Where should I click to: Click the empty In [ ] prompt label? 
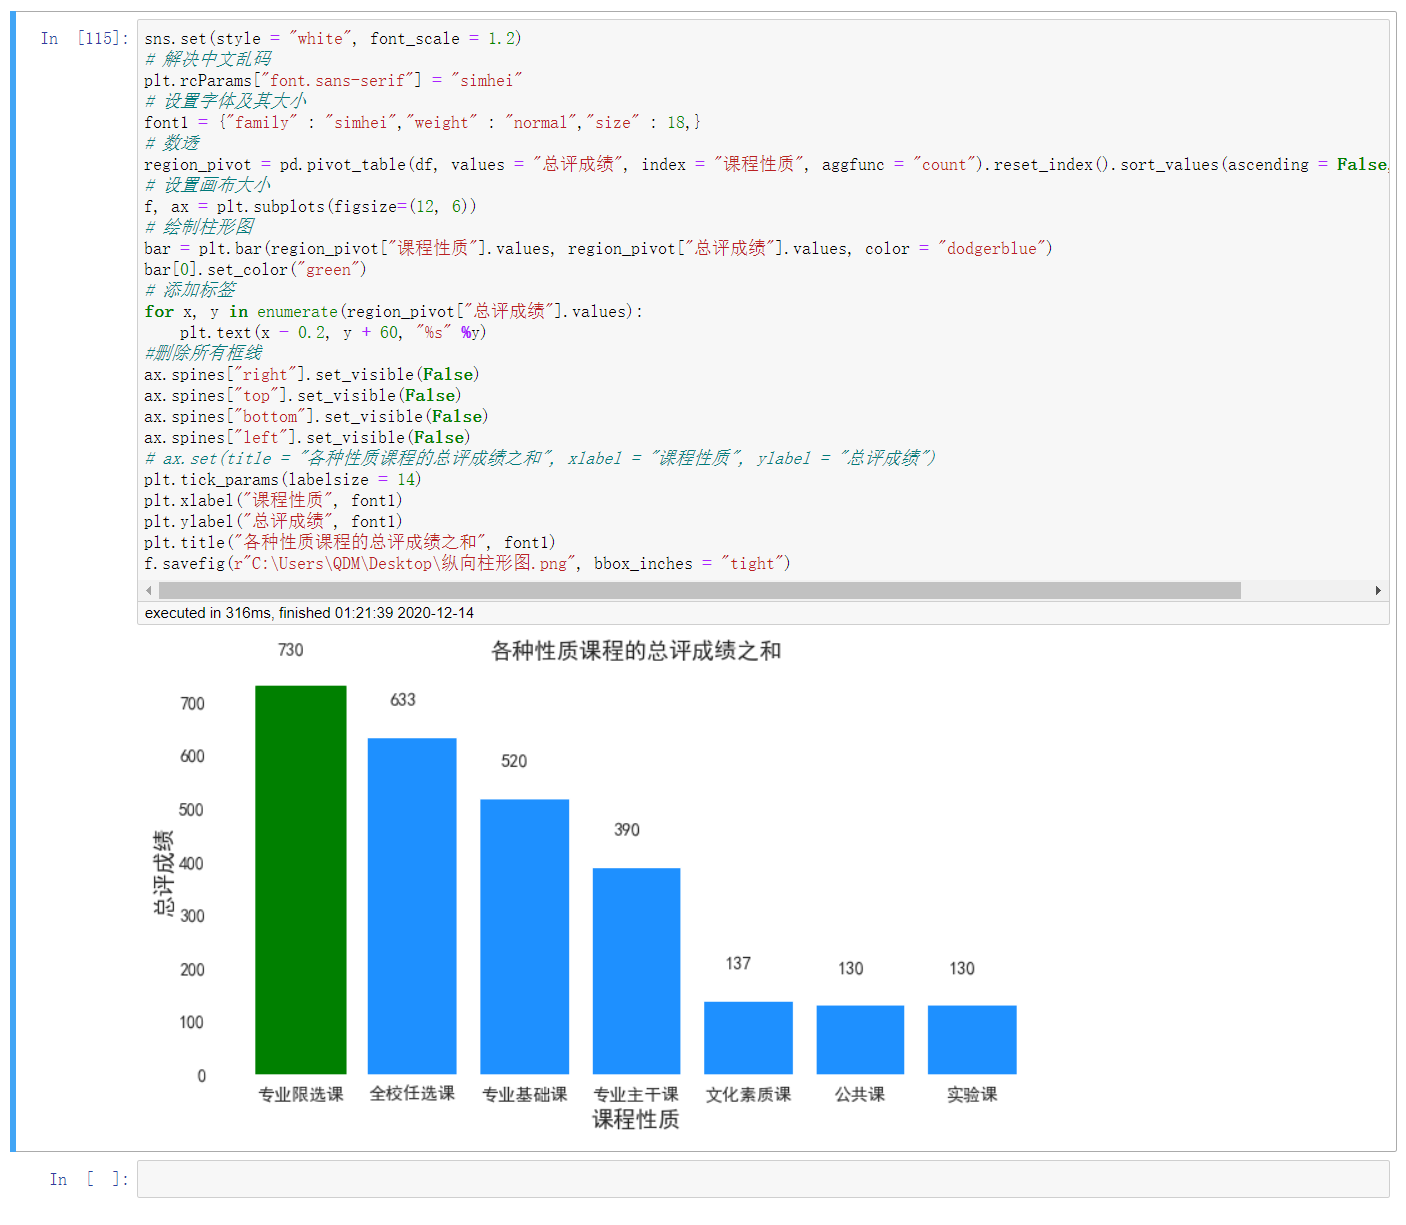pos(89,1179)
